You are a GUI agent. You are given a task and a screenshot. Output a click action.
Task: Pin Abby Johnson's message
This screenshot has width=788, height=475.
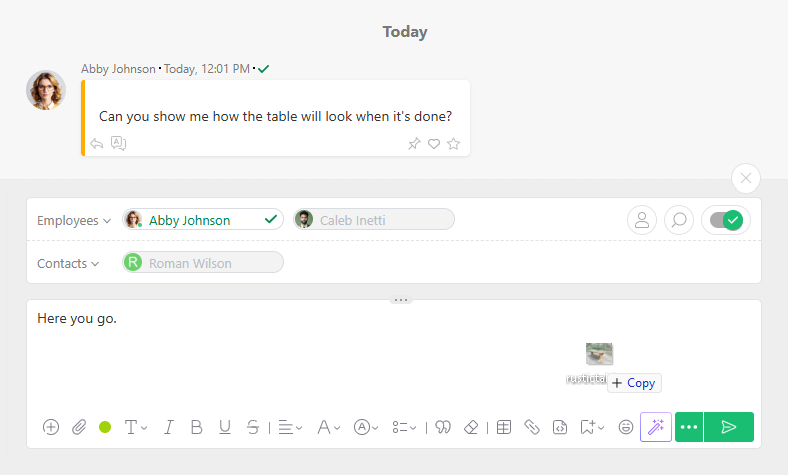tap(414, 144)
